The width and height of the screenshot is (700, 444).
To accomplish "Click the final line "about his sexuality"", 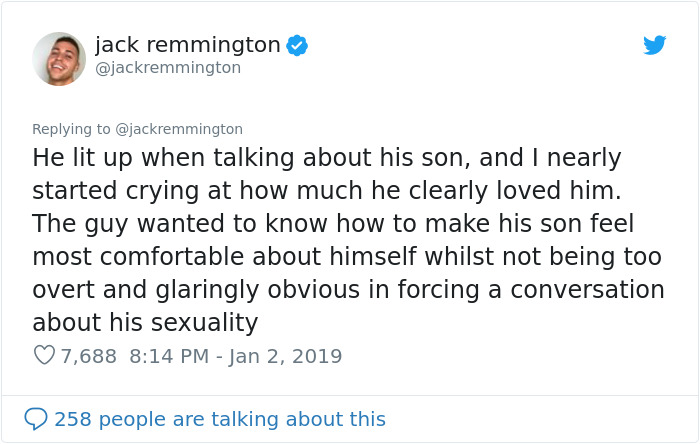I will pyautogui.click(x=145, y=323).
